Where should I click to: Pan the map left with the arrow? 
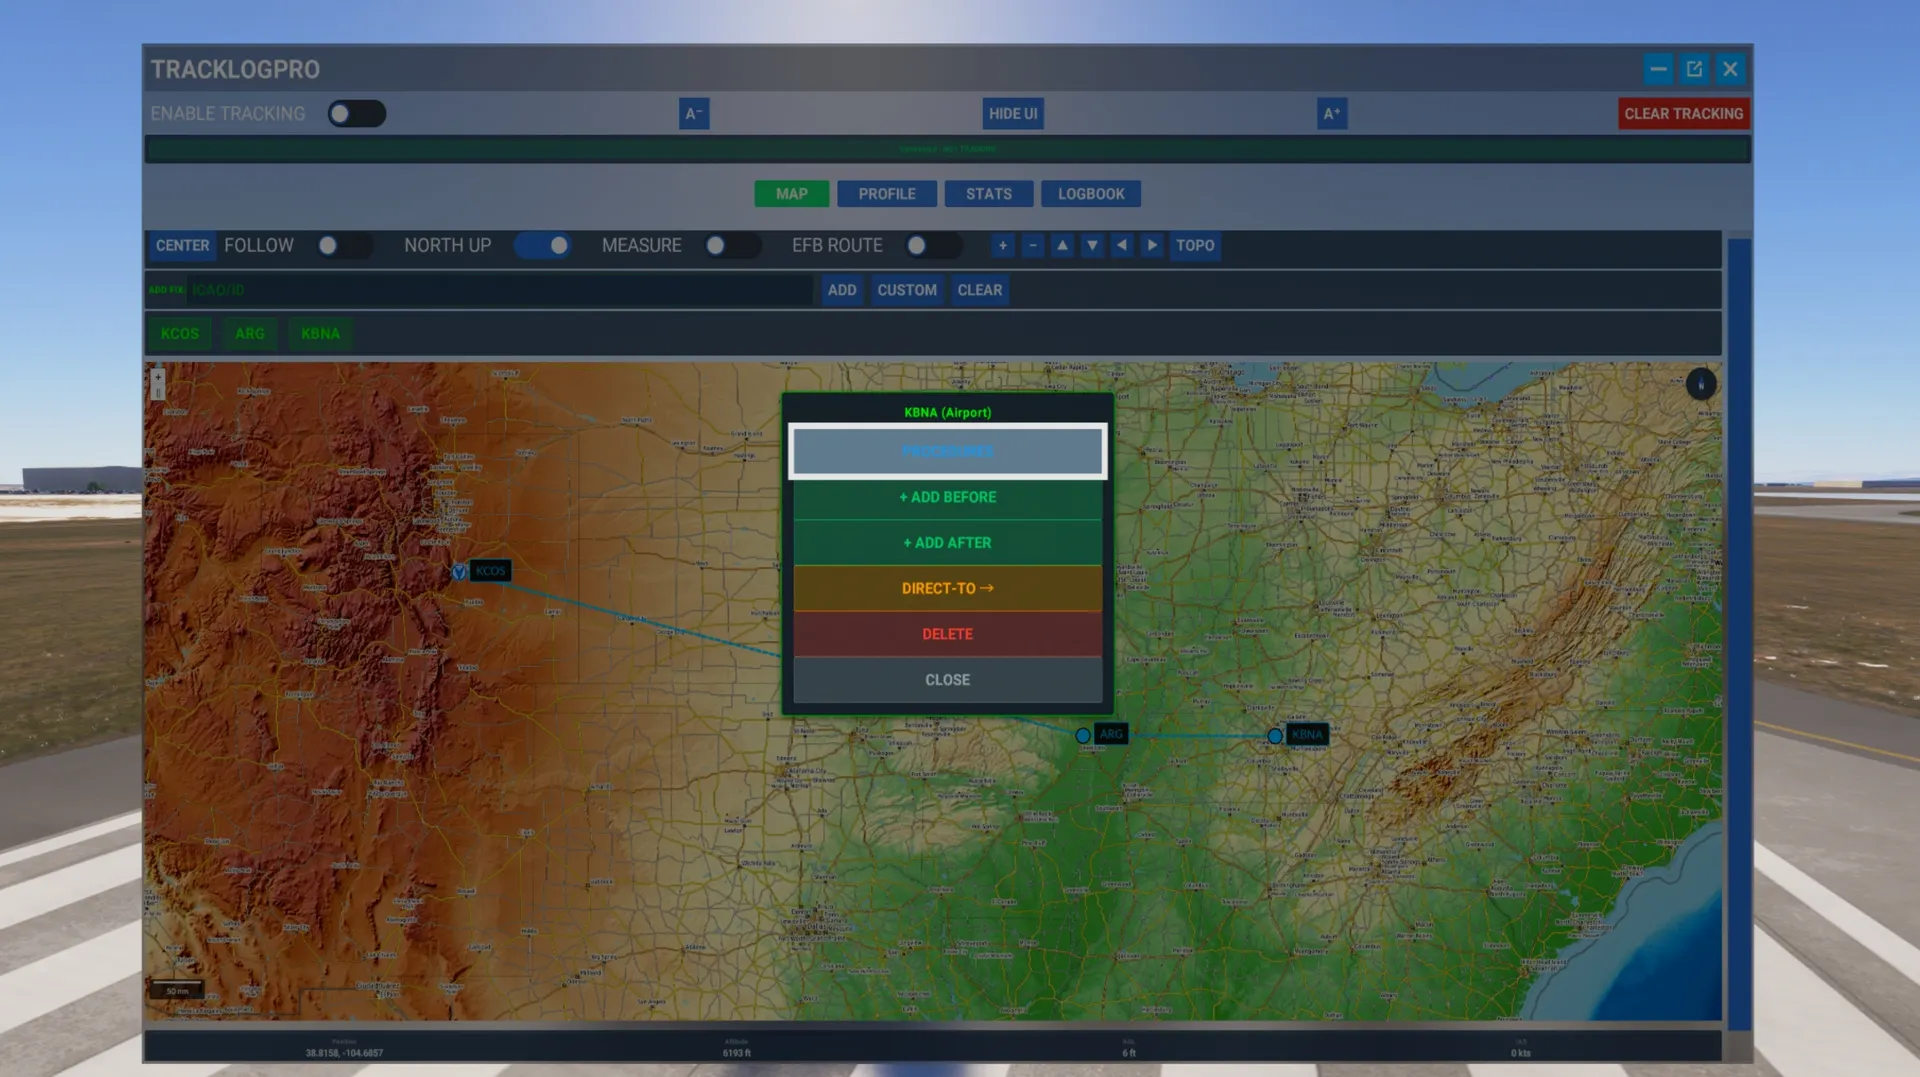pos(1122,245)
